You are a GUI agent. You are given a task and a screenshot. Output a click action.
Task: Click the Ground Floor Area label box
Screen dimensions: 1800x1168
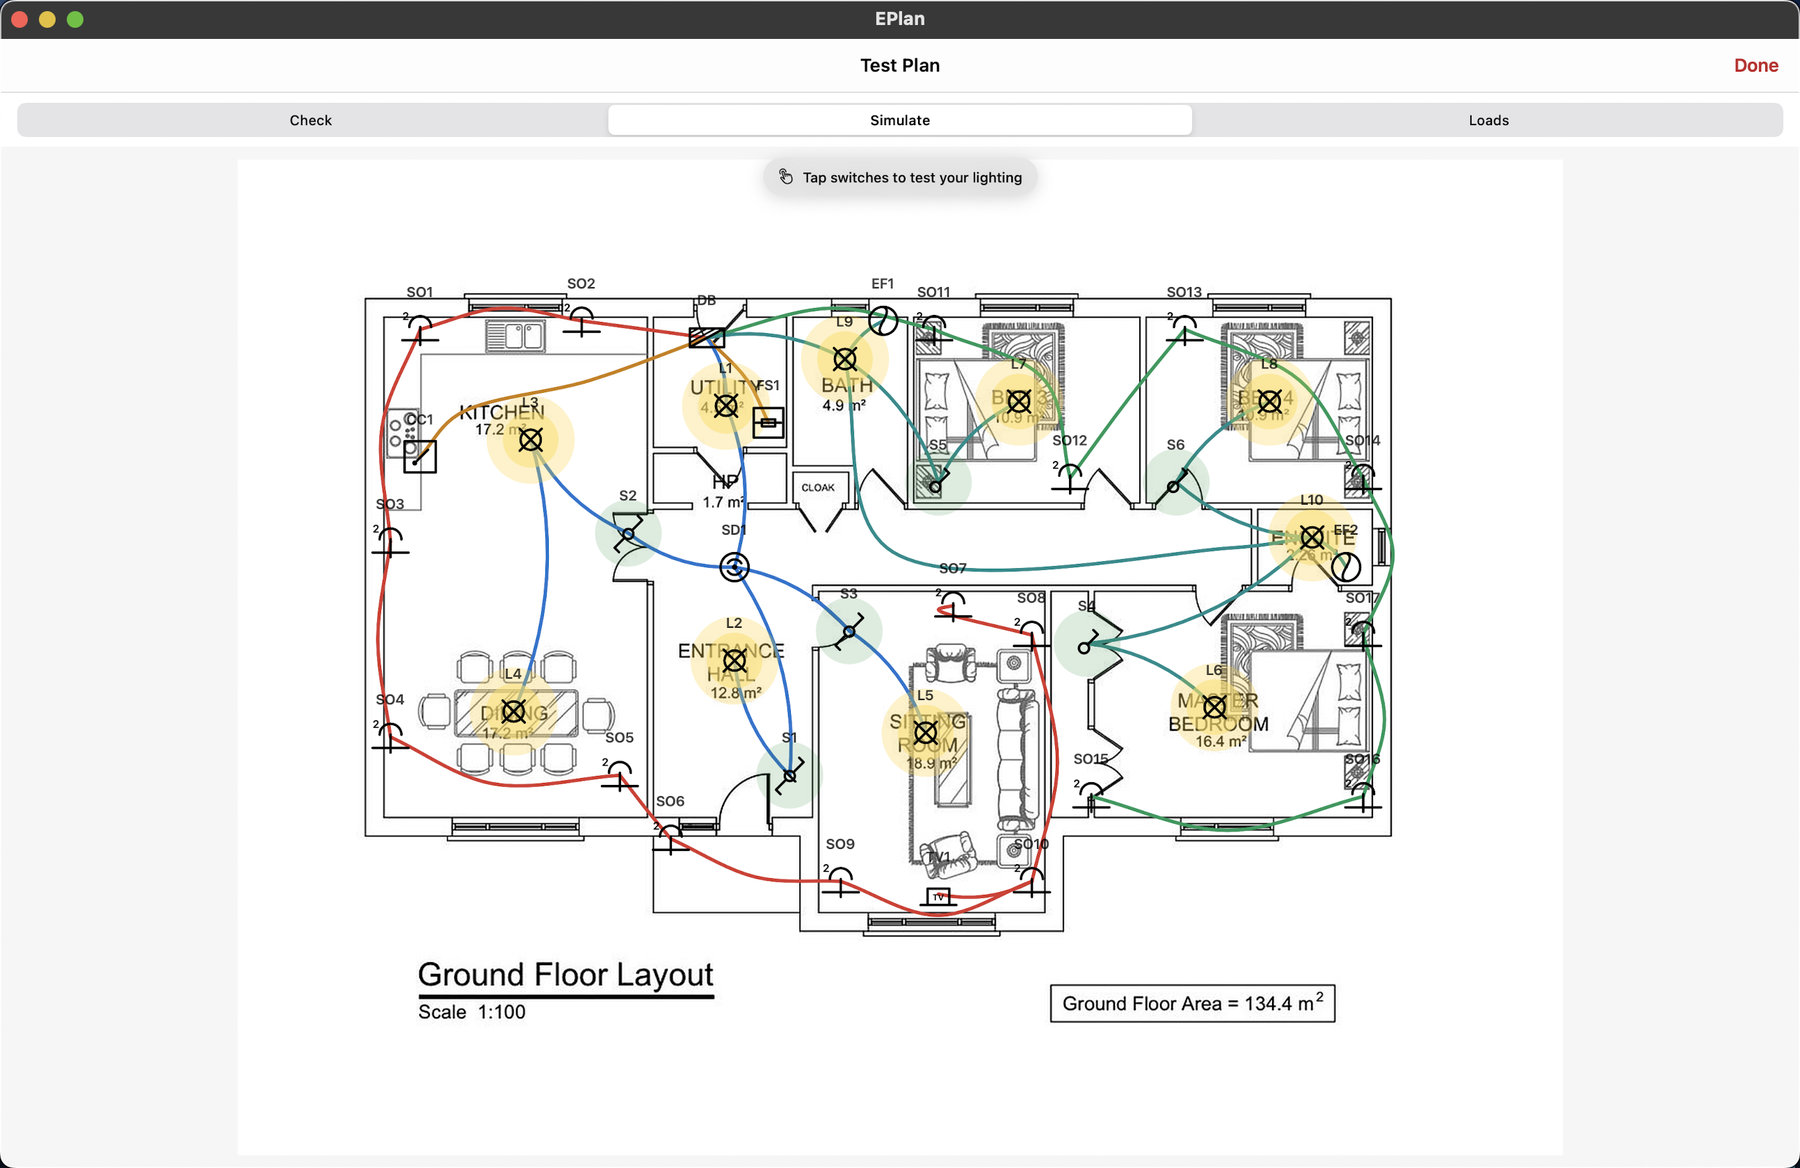1192,1003
